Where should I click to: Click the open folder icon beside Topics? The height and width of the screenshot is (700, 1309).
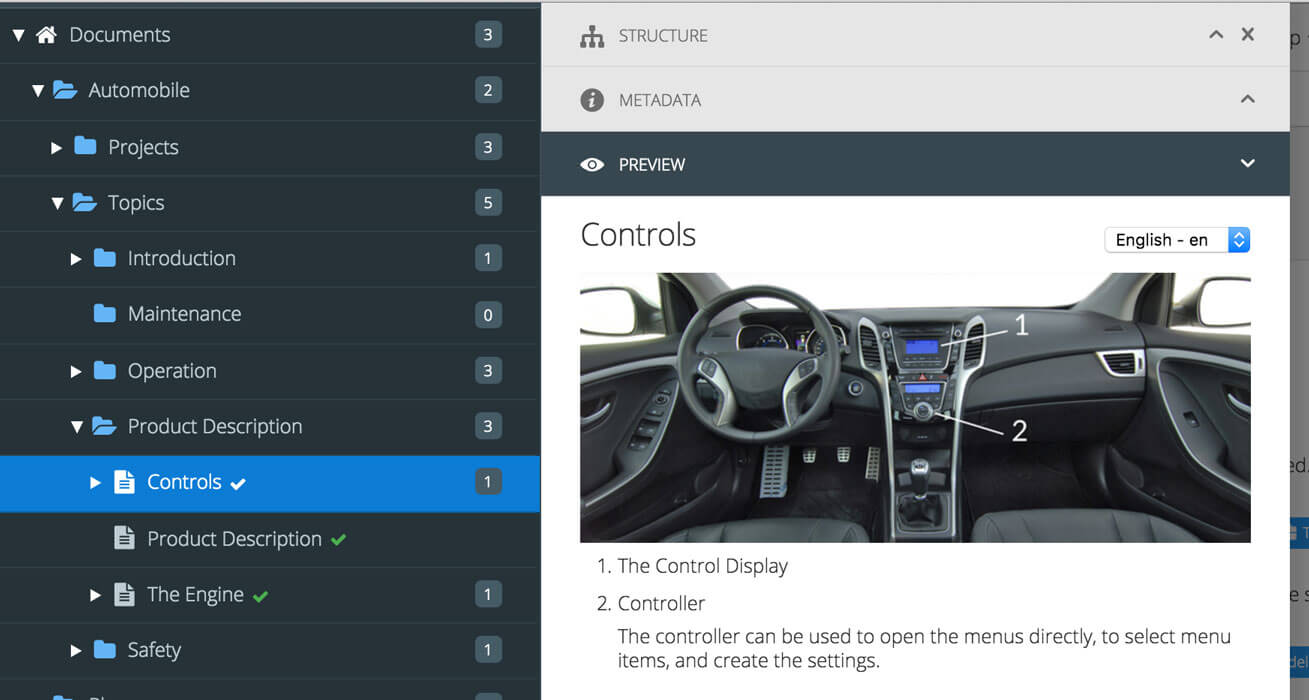tap(85, 202)
